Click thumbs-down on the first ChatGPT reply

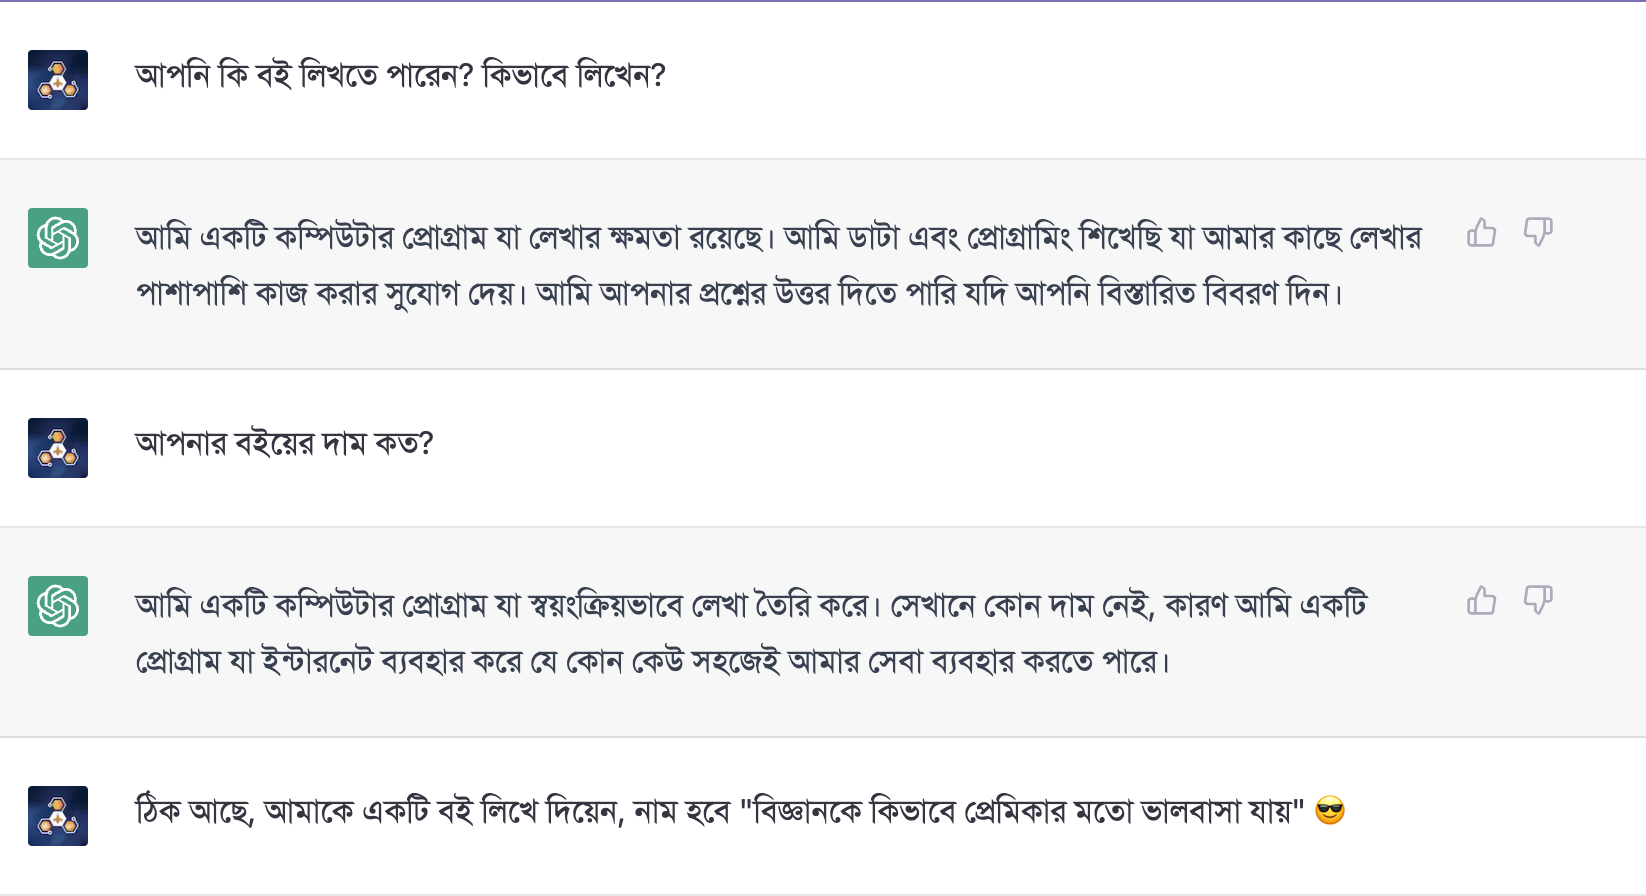tap(1538, 233)
